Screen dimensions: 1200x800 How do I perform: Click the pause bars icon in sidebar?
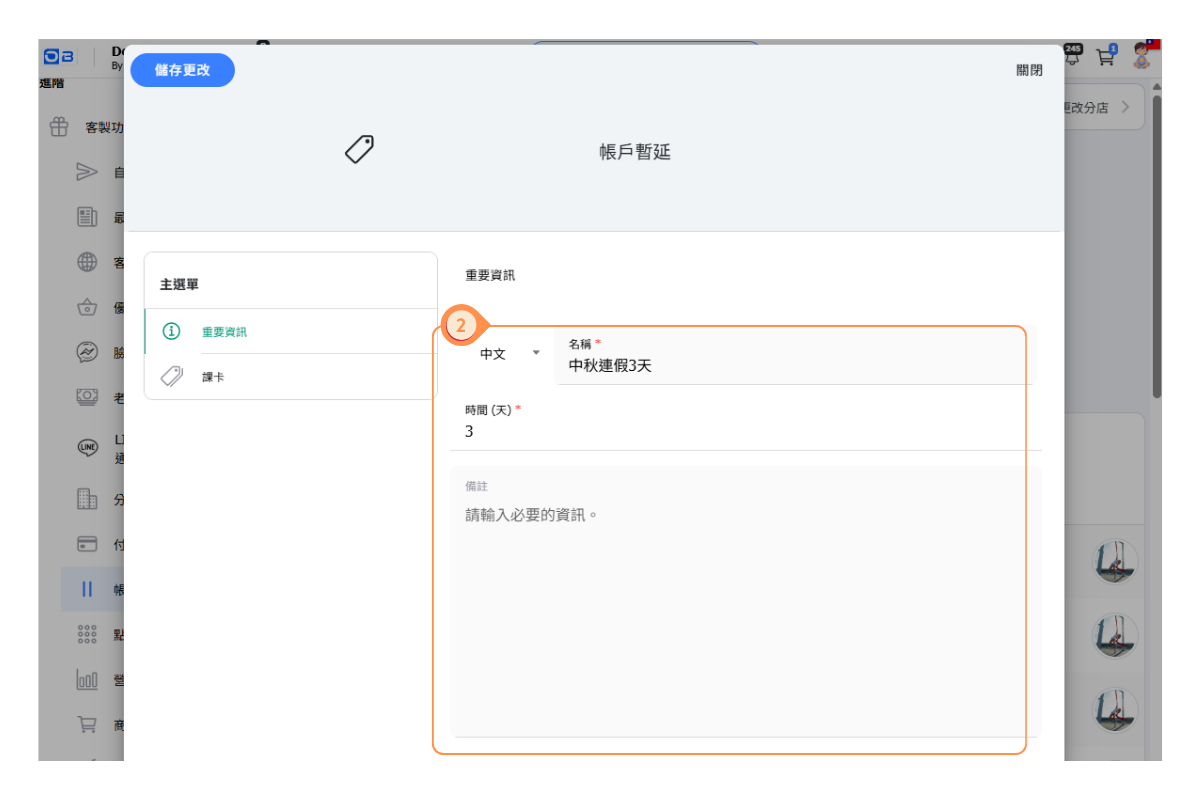87,589
